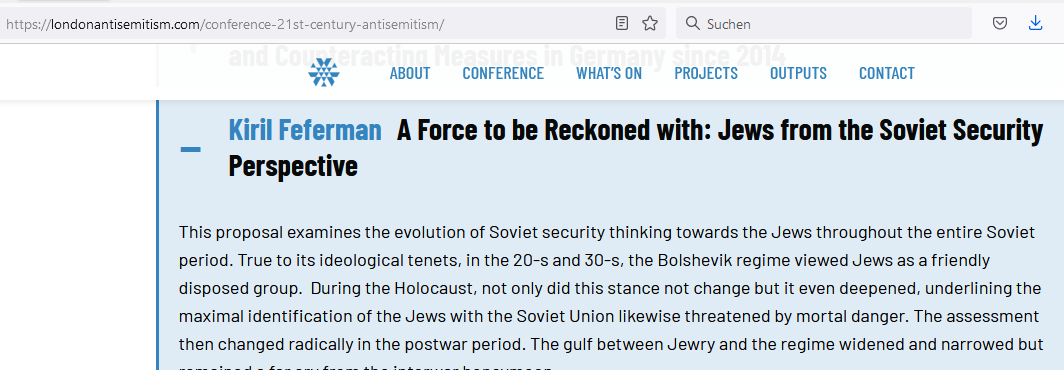The height and width of the screenshot is (370, 1064).
Task: Click the Suchen search field
Action: [x=824, y=24]
